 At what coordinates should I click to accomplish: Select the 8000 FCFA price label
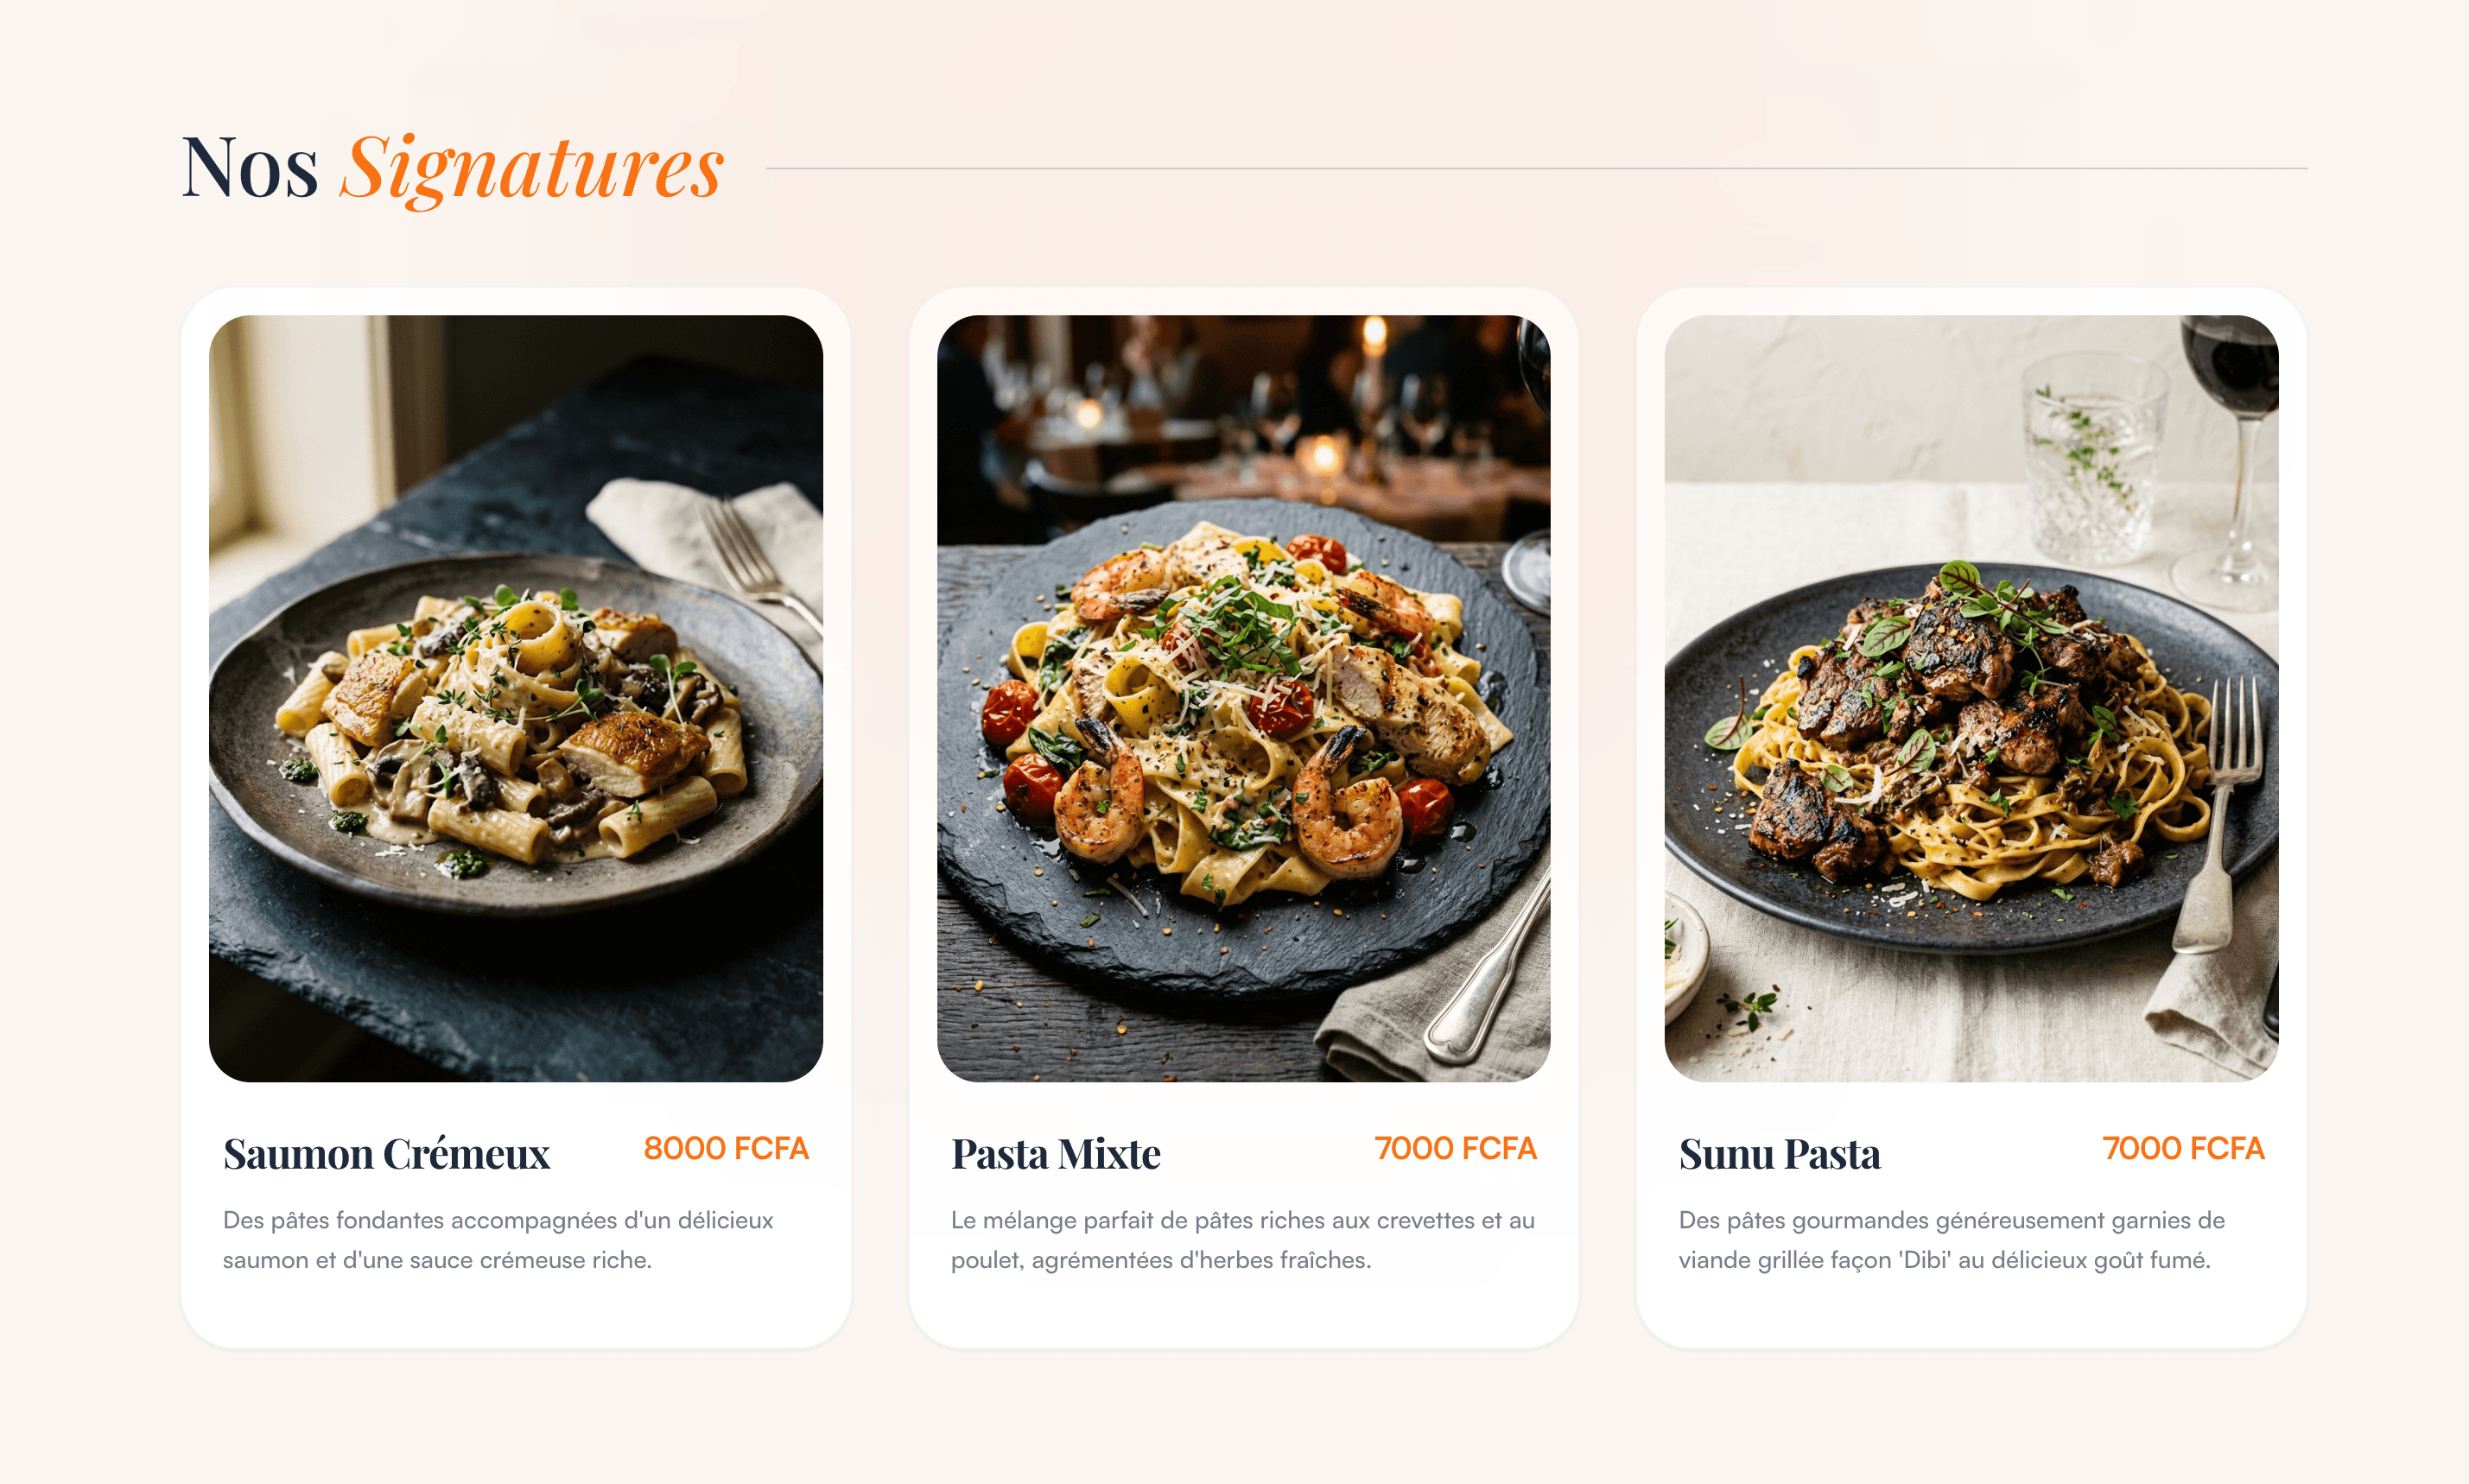[x=726, y=1148]
